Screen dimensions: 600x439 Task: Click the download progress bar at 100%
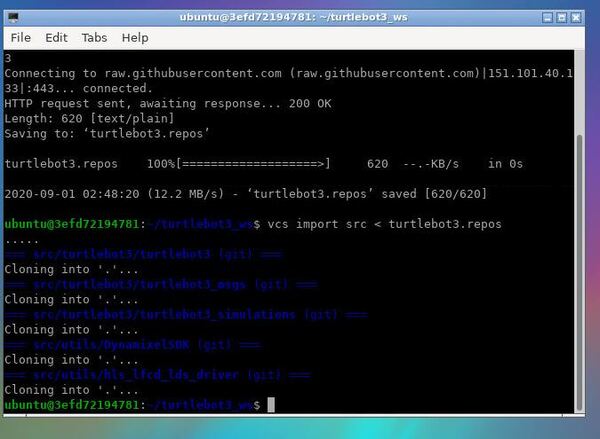pyautogui.click(x=253, y=164)
